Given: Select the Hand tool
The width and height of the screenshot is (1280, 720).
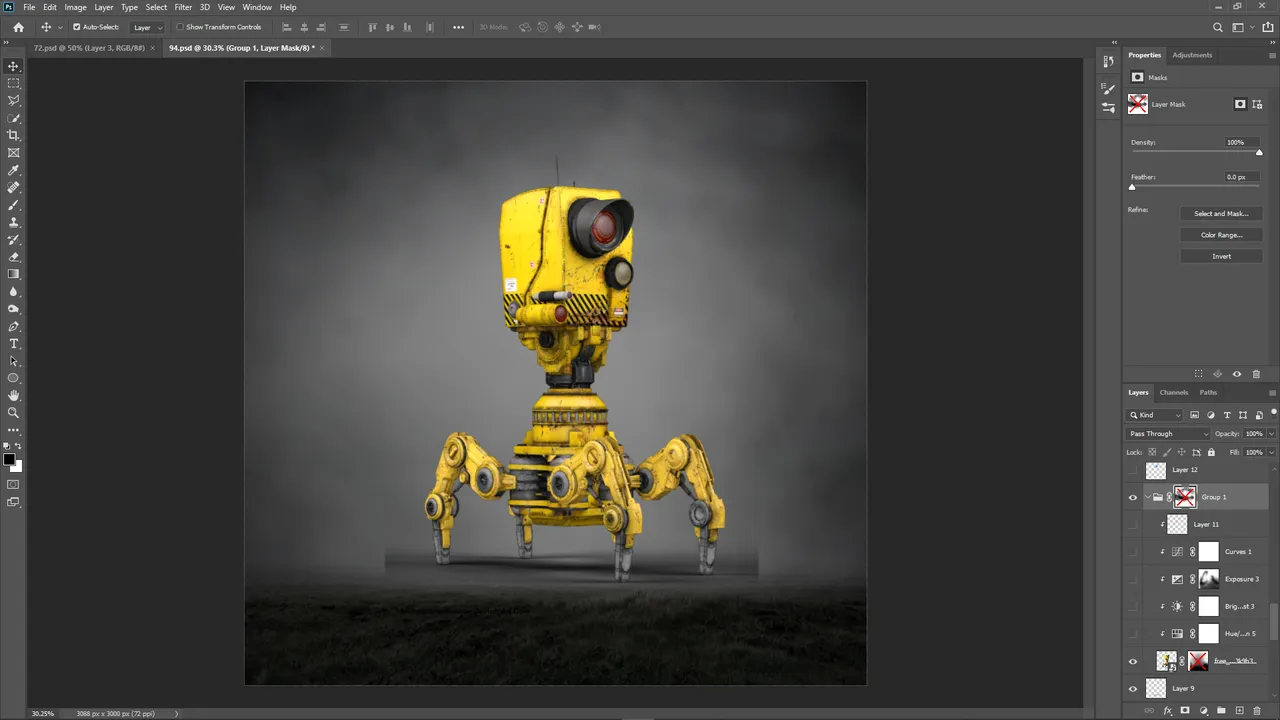Looking at the screenshot, I should [13, 395].
